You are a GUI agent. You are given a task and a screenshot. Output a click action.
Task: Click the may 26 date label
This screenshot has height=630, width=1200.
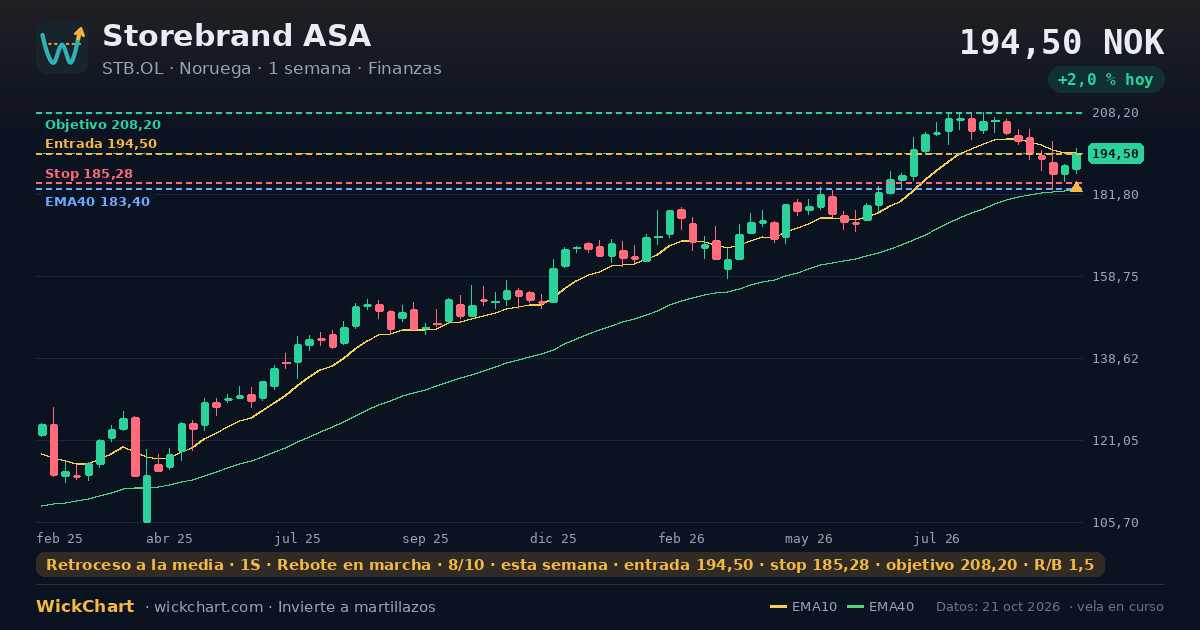point(809,538)
